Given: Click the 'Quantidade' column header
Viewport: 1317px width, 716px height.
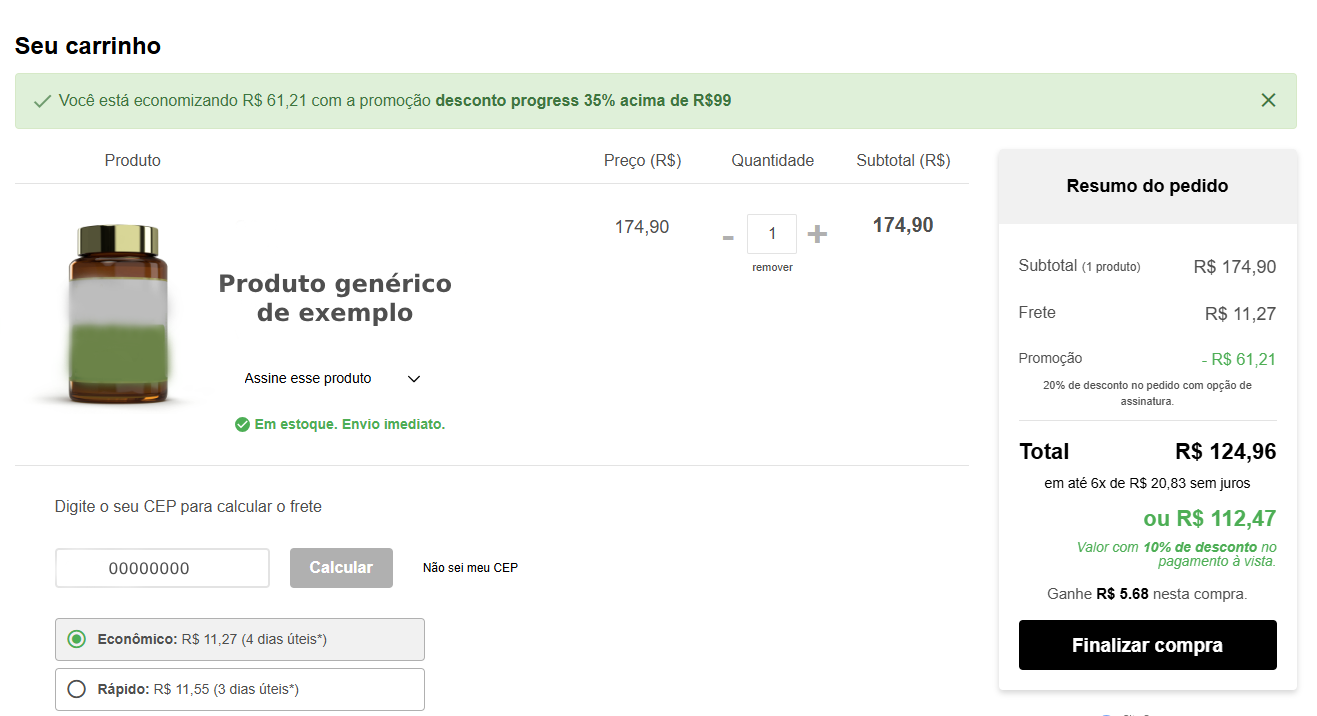Looking at the screenshot, I should (x=772, y=160).
